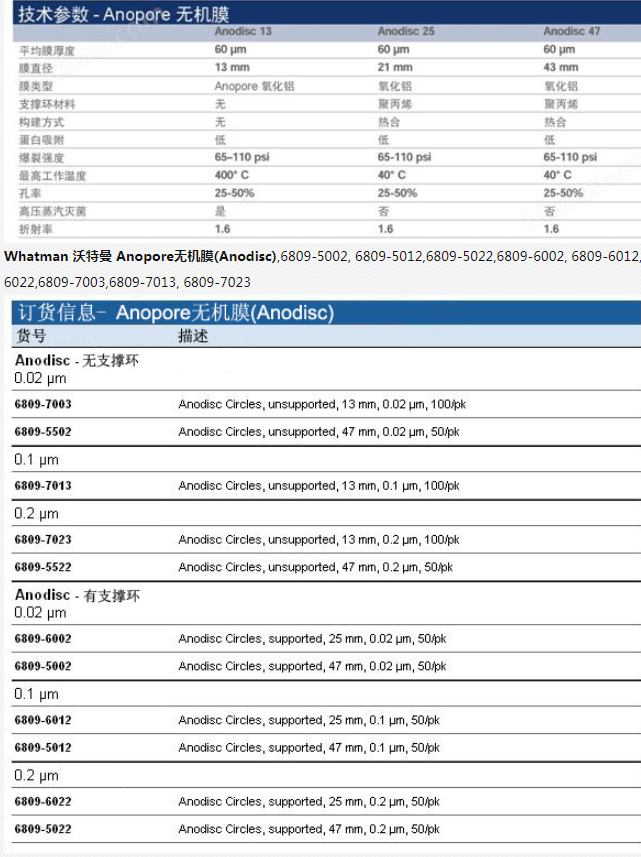Screen dimensions: 641x857
Task: Click the 13 mm diameter value
Action: pos(232,67)
